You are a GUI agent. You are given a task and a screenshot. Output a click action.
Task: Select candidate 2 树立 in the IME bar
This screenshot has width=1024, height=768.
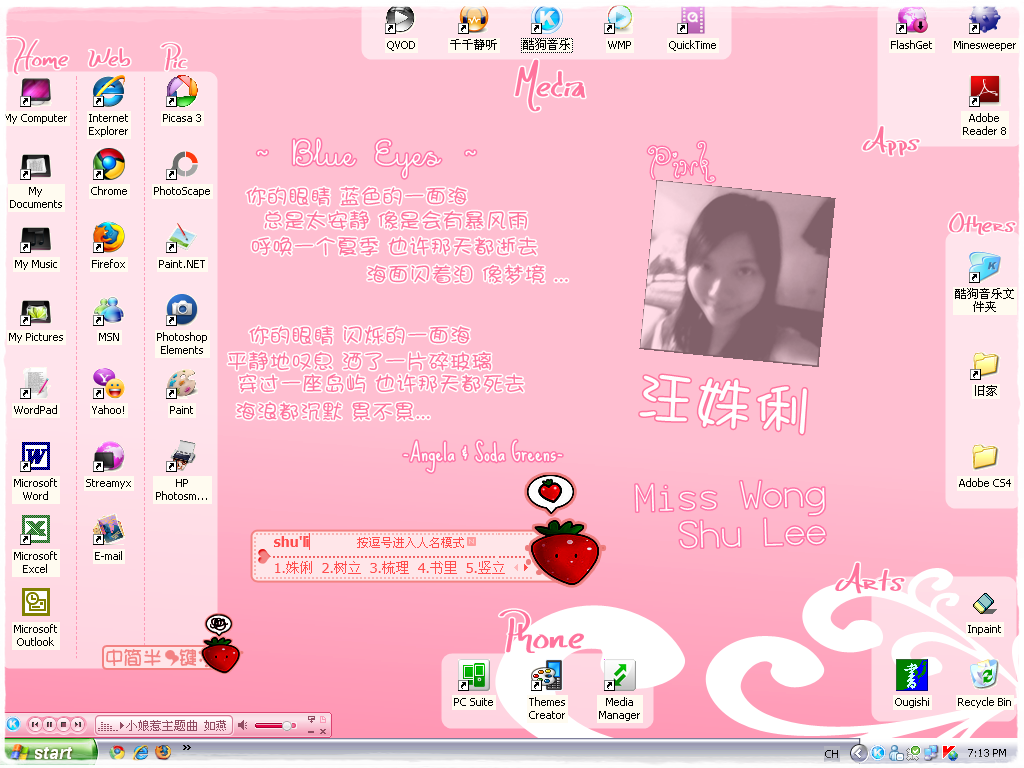click(341, 568)
